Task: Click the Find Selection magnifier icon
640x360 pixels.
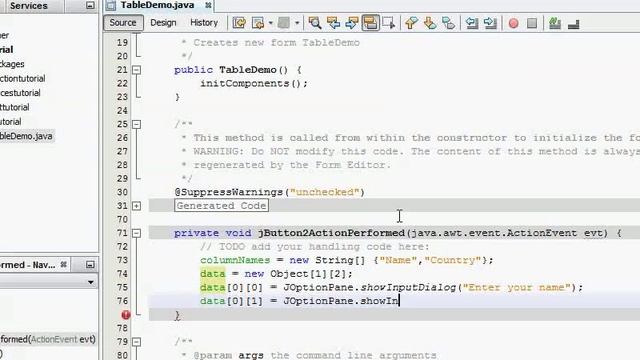Action: pyautogui.click(x=315, y=23)
